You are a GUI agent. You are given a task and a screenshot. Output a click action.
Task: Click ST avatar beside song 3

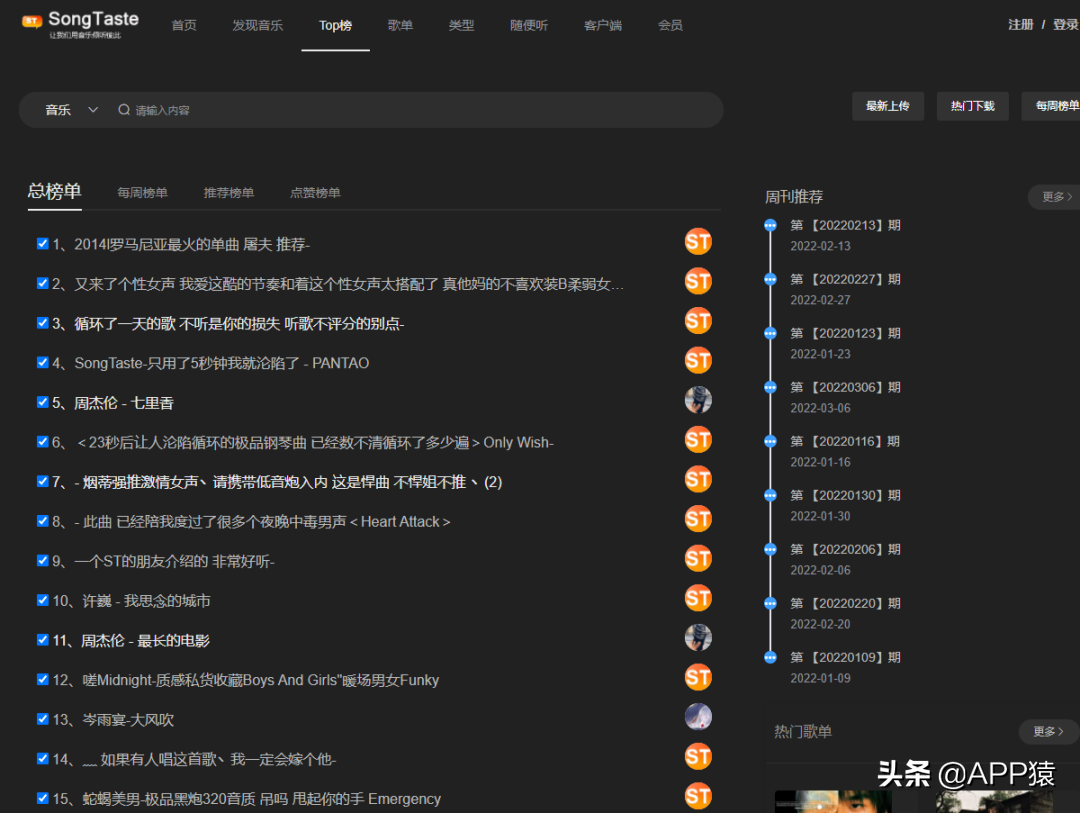coord(698,321)
